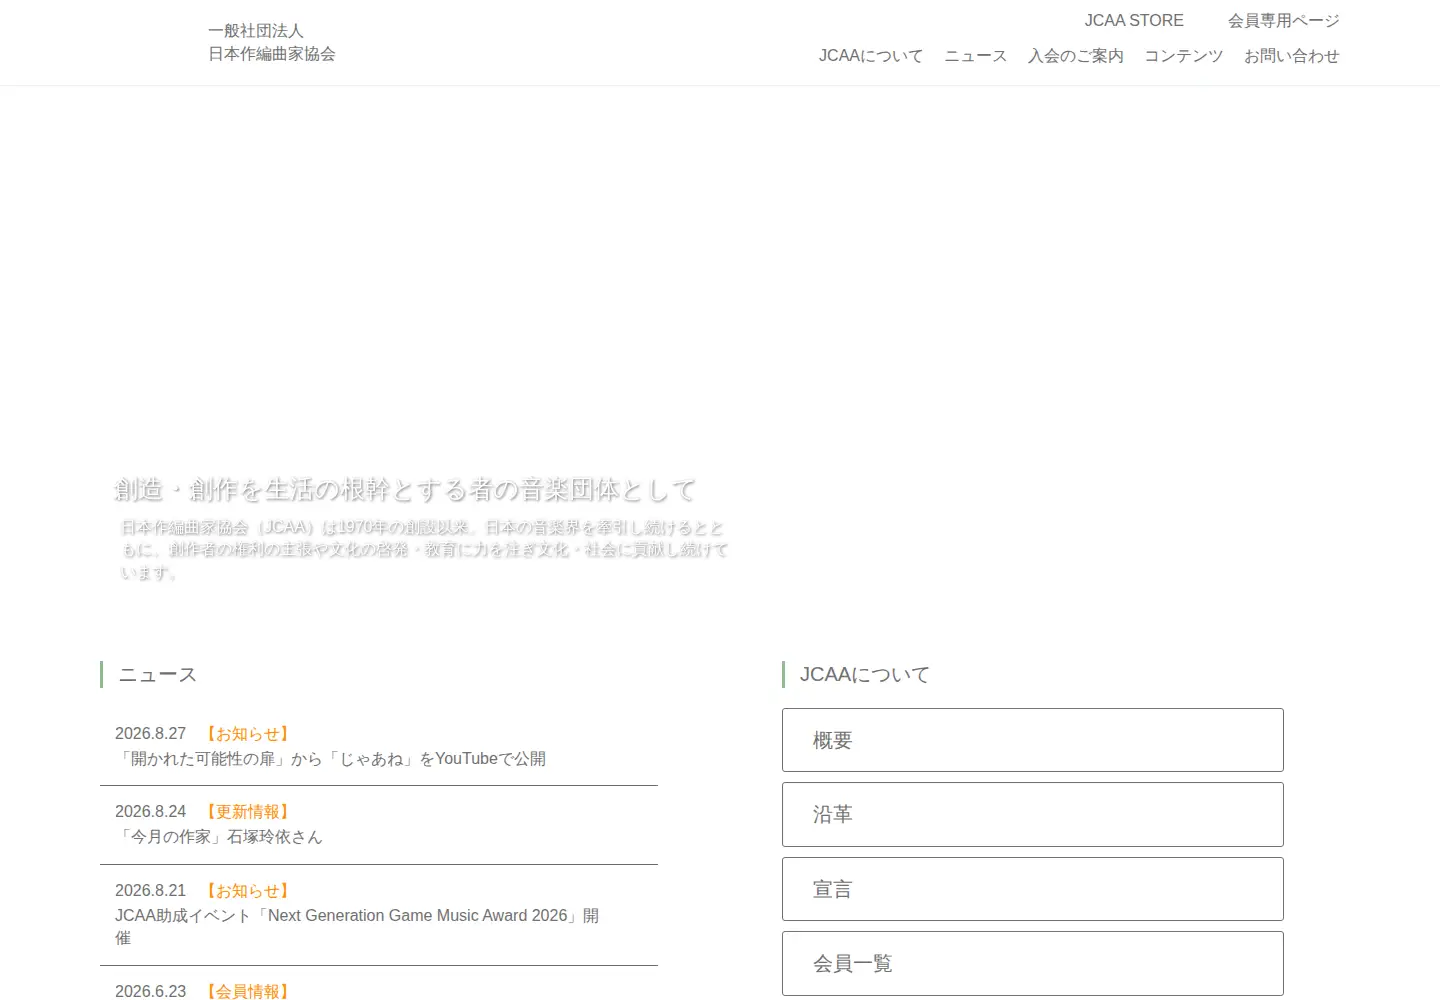Image resolution: width=1440 pixels, height=1000 pixels.
Task: Open news about 「じゃあね」 YouTube release
Action: [x=331, y=759]
